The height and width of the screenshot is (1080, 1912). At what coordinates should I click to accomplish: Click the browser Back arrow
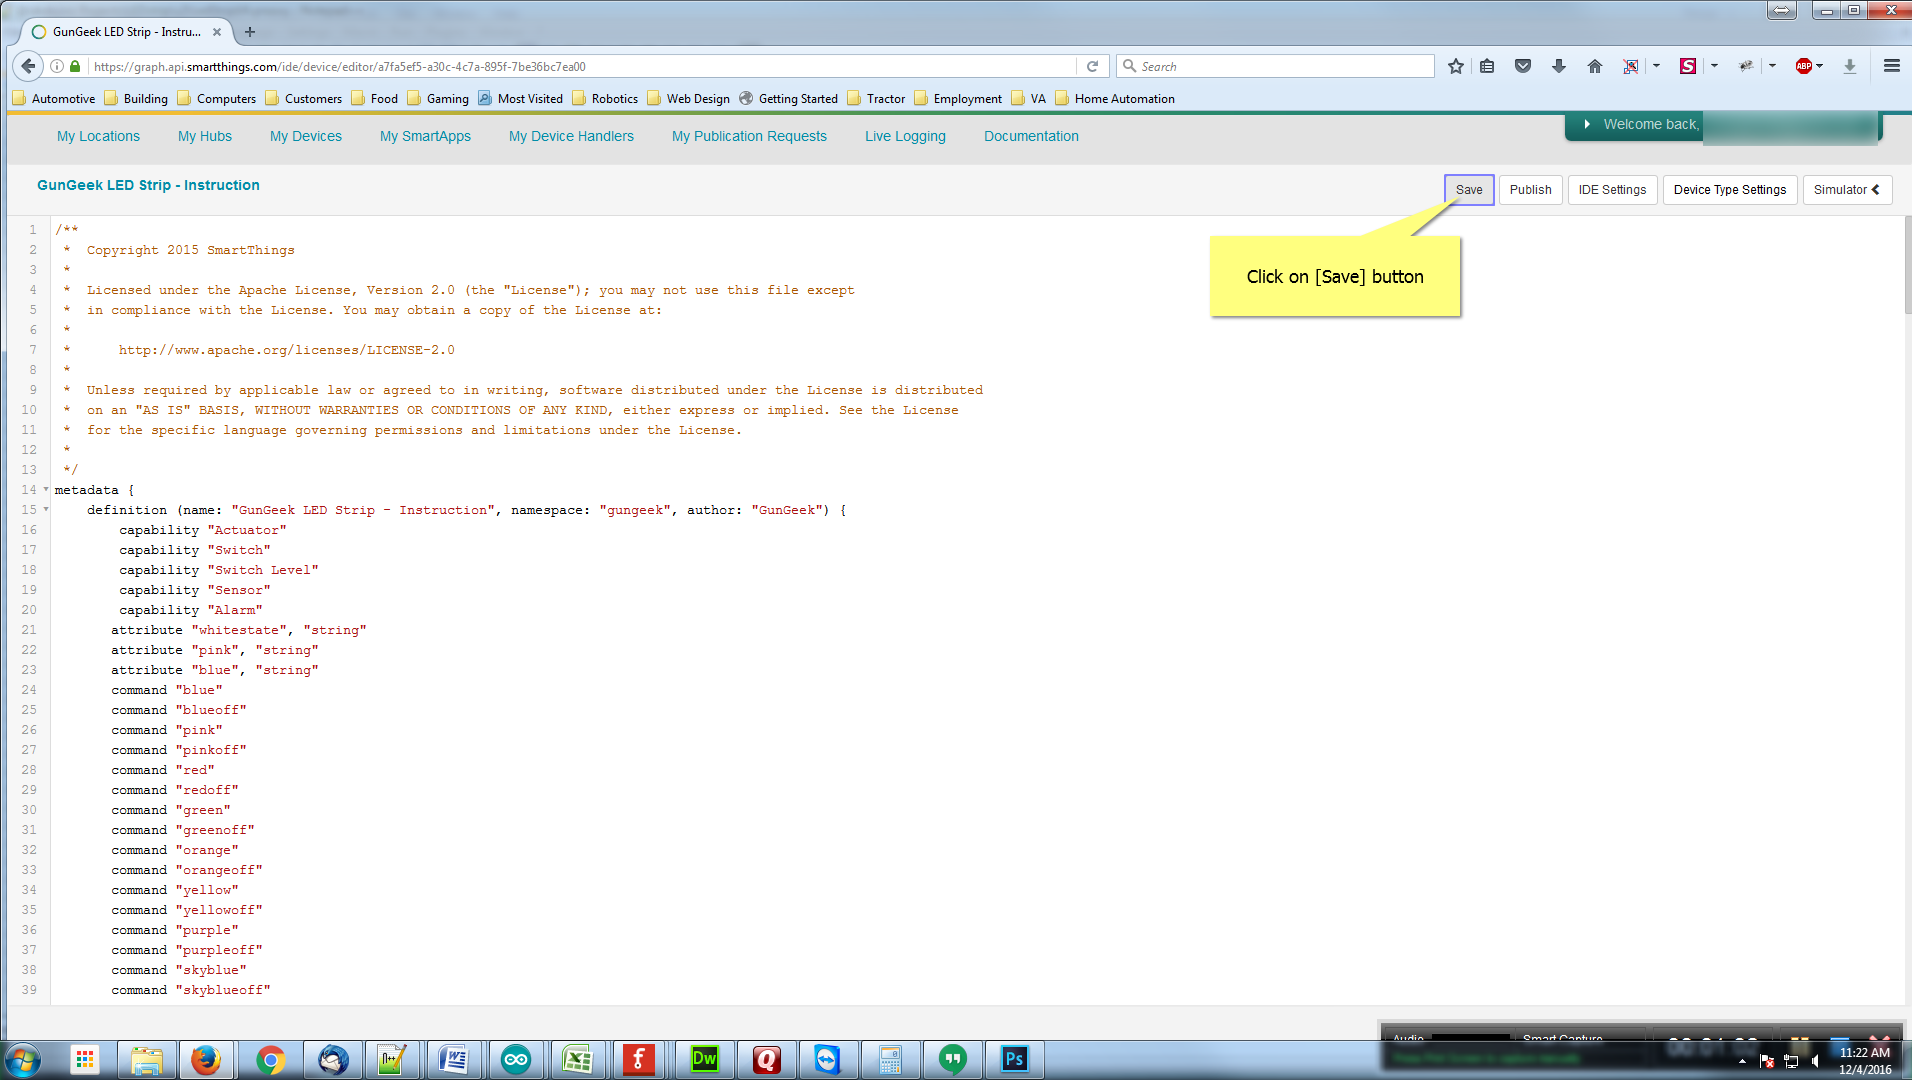[x=28, y=66]
